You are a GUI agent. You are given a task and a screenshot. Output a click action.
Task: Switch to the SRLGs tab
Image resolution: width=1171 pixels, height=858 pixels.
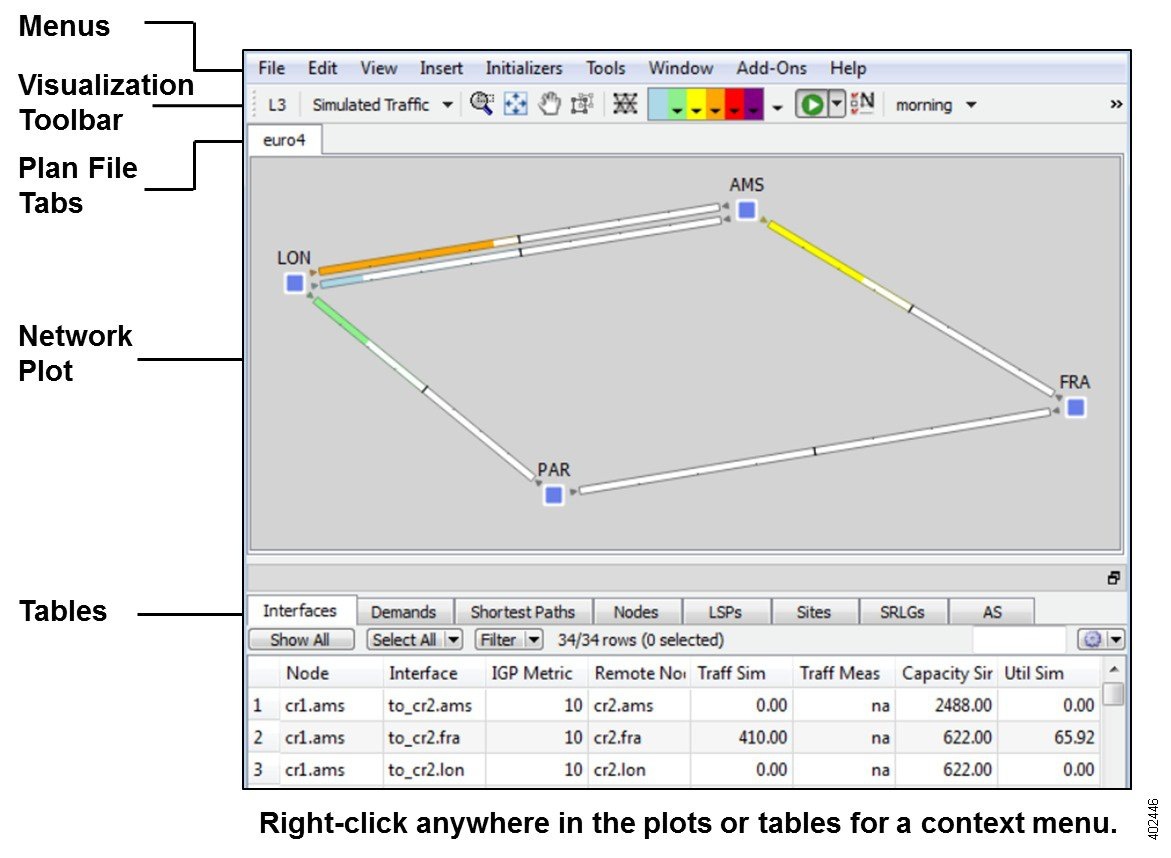[902, 612]
